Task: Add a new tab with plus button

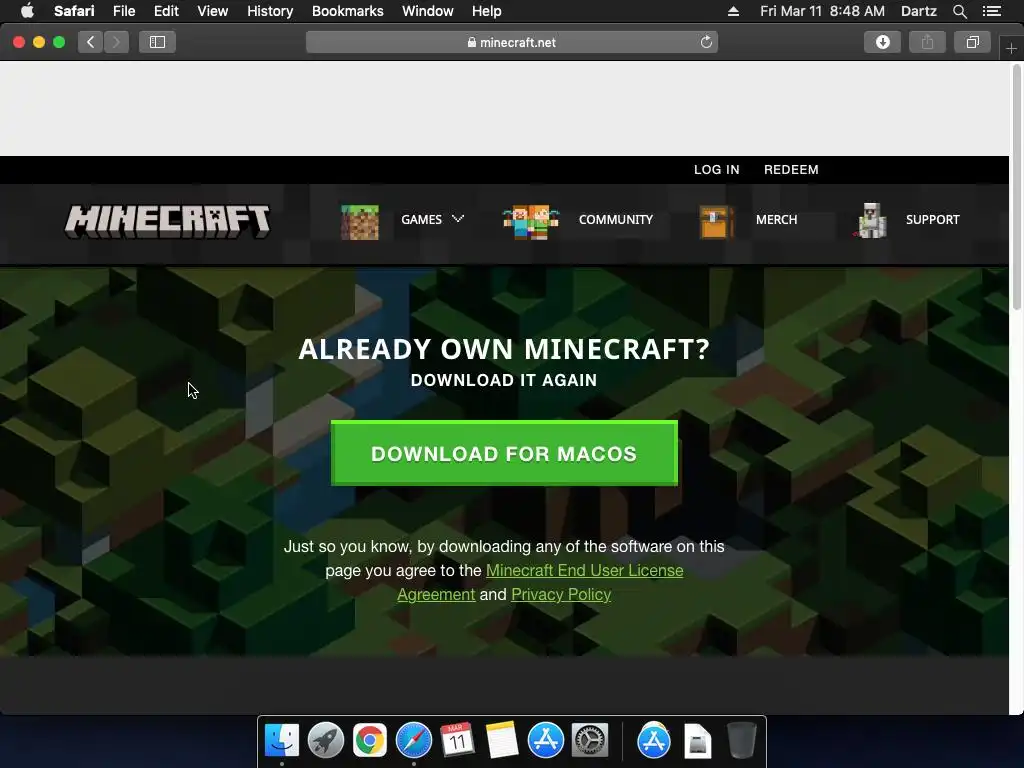Action: point(1011,48)
